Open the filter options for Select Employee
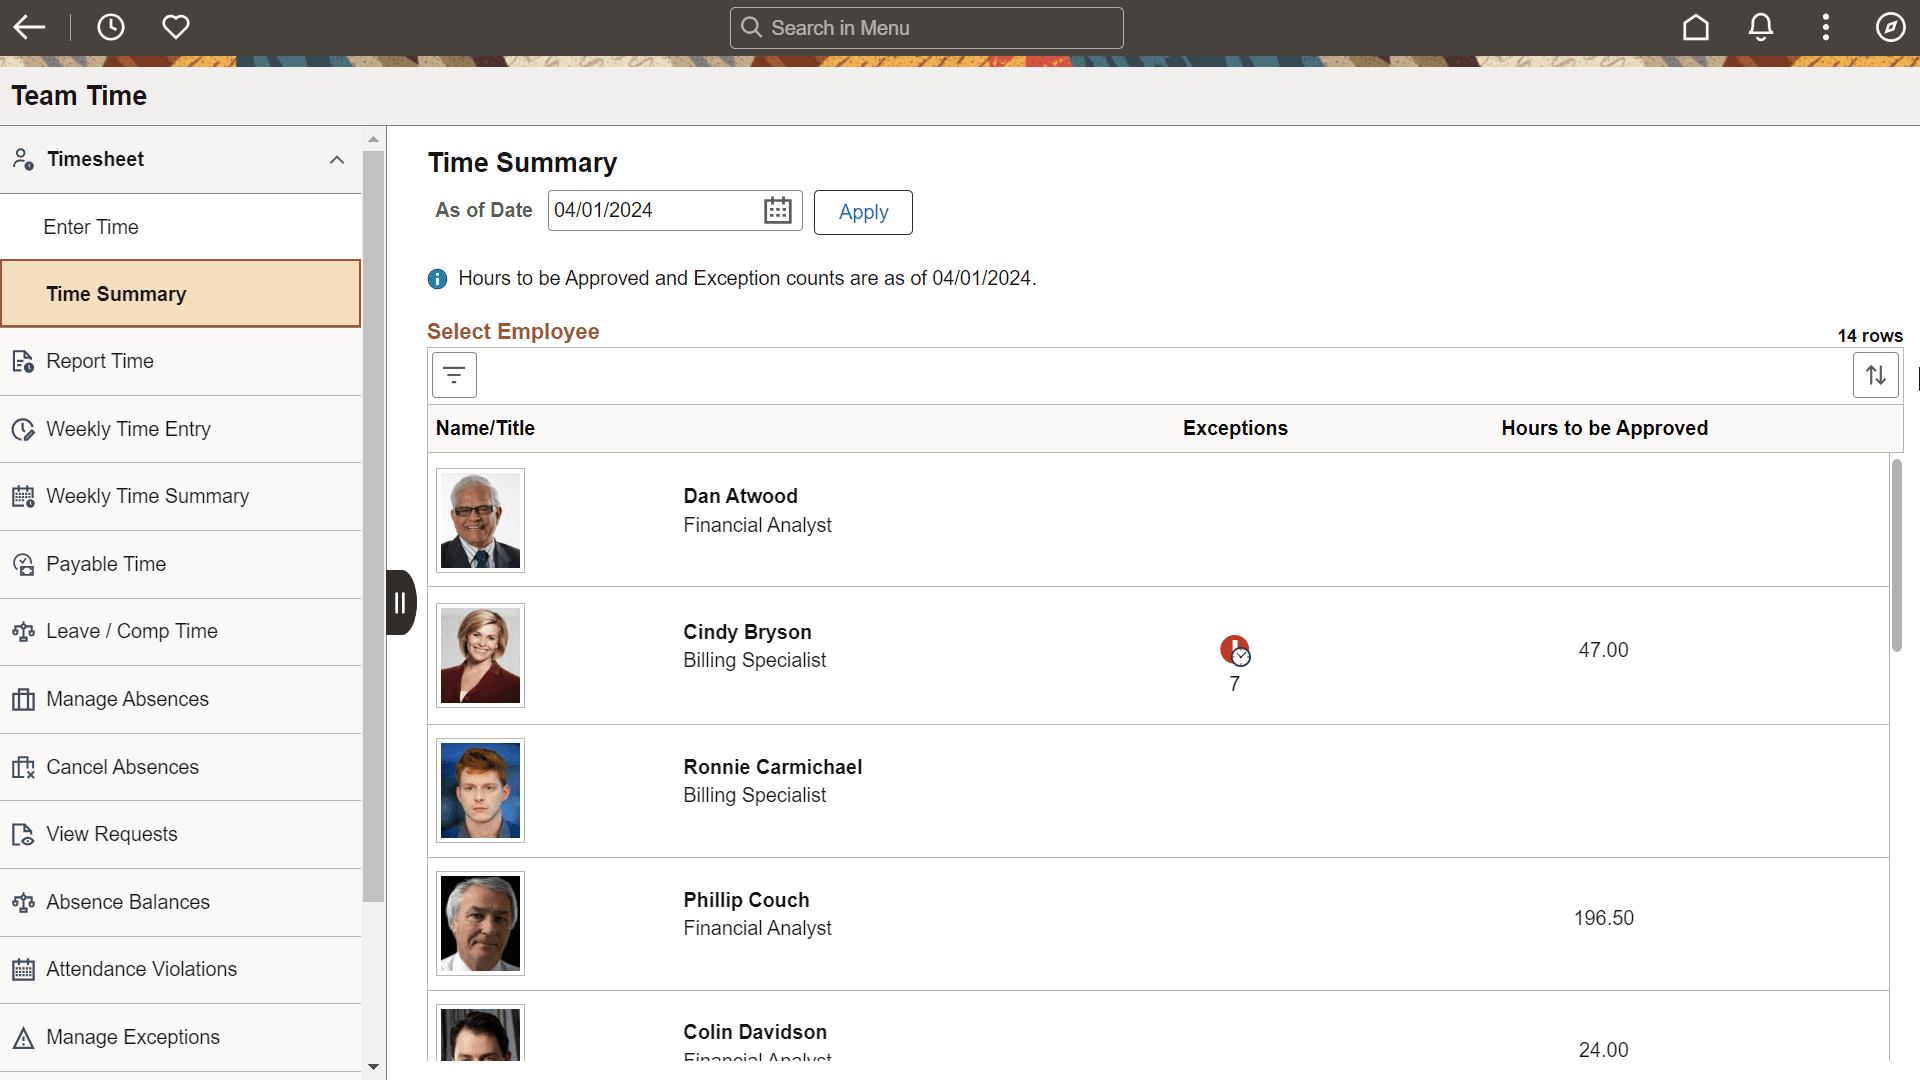 coord(454,374)
